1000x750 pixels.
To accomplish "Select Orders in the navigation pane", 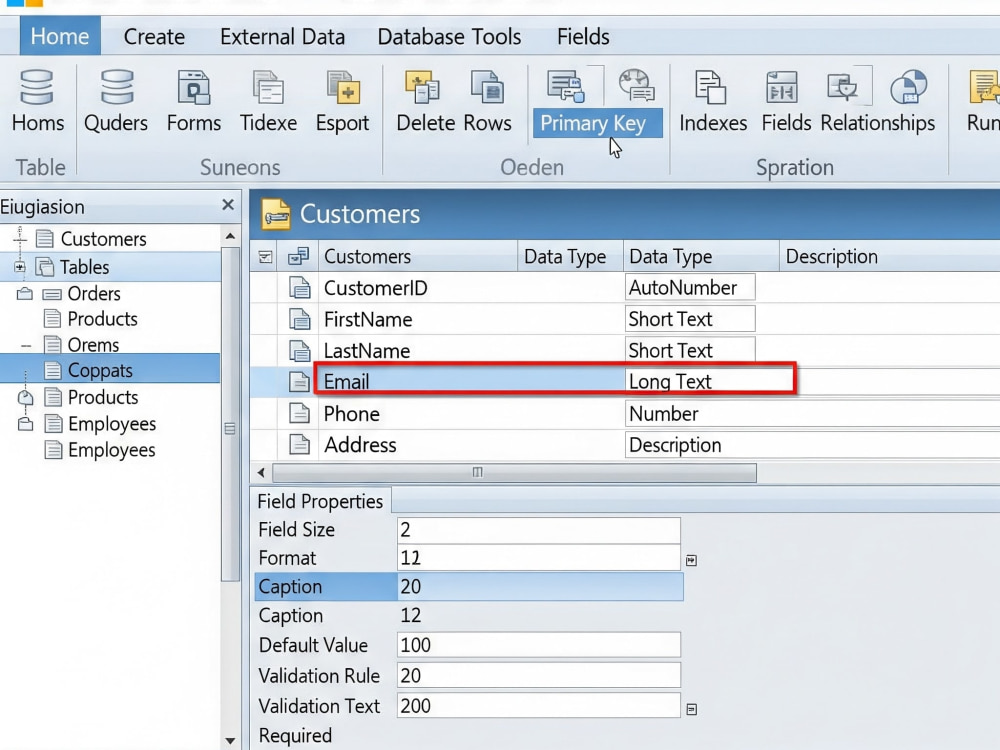I will click(x=94, y=293).
